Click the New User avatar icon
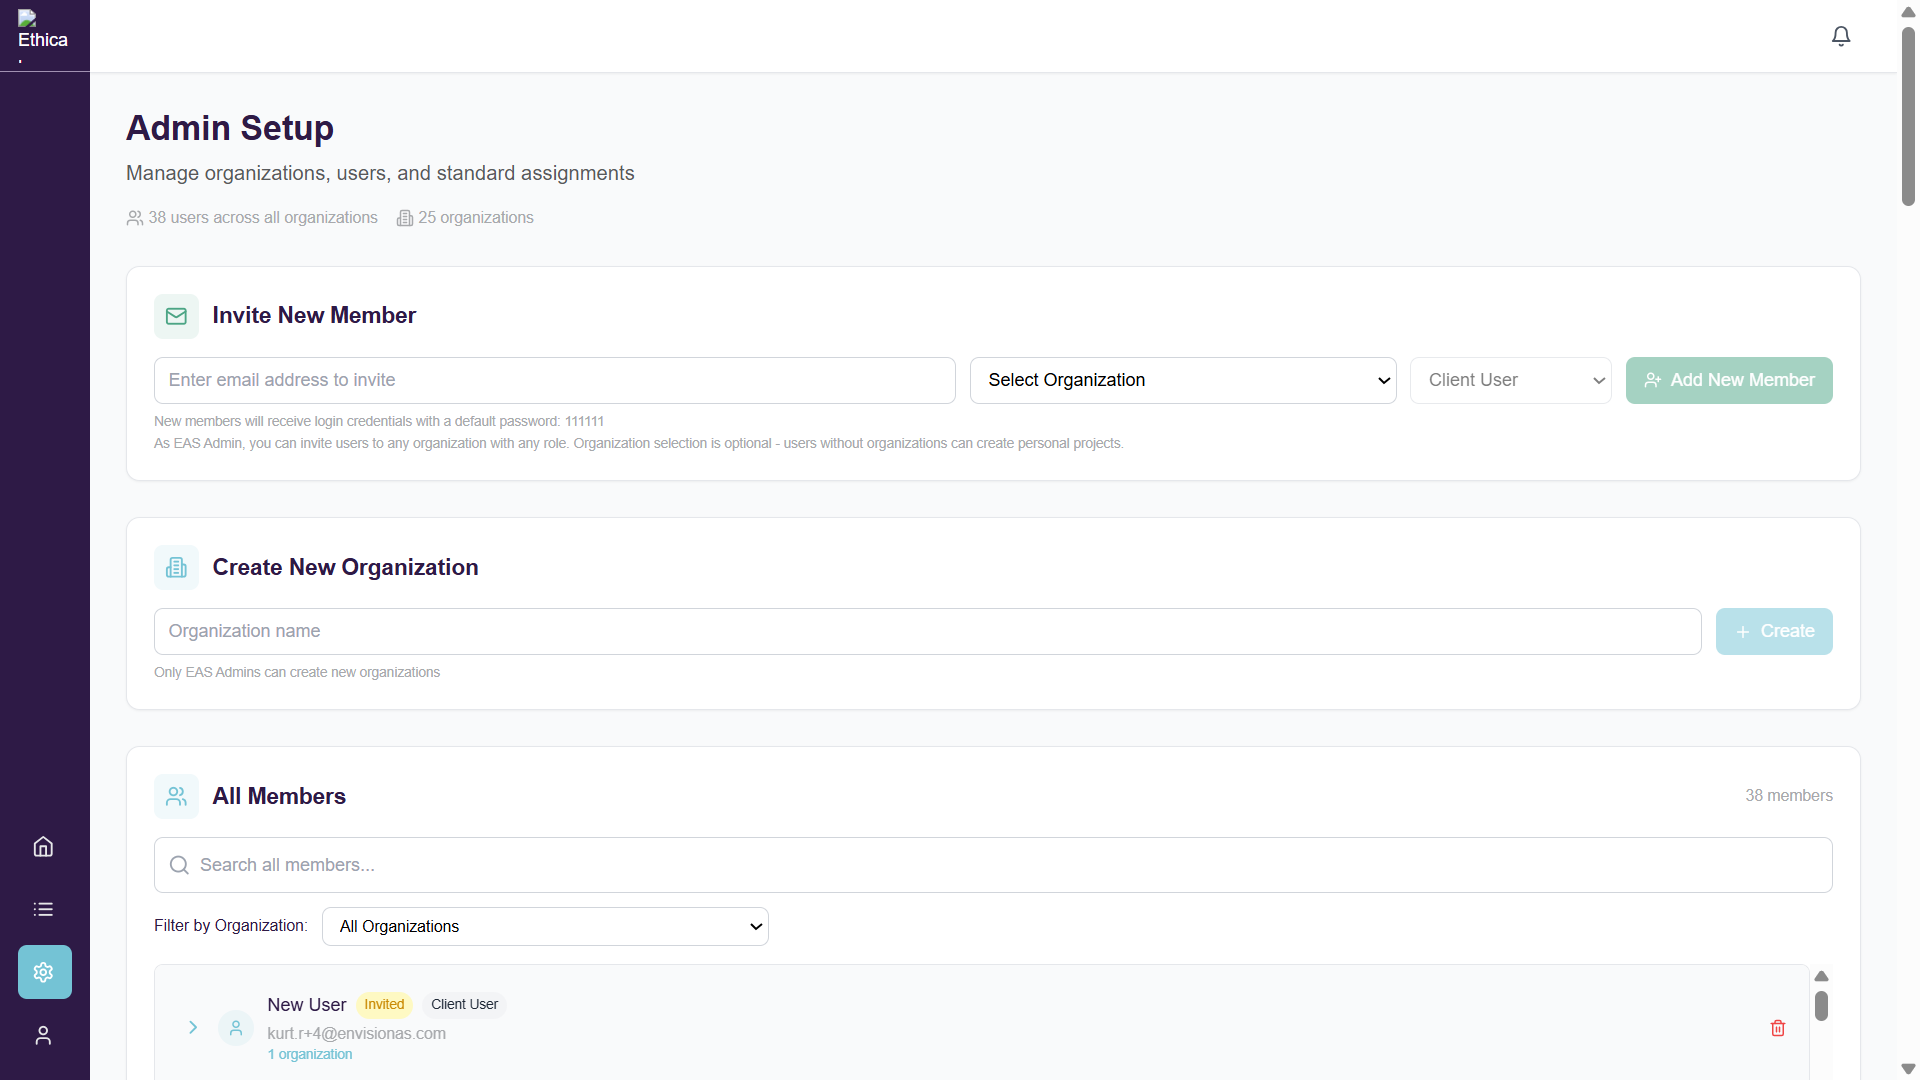 pyautogui.click(x=236, y=1028)
